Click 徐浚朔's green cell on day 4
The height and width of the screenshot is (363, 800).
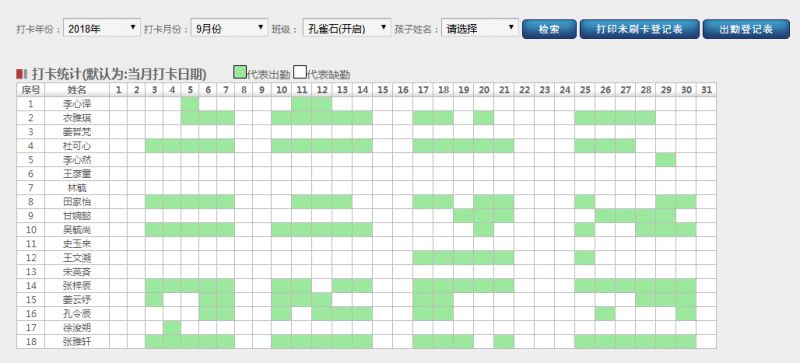pyautogui.click(x=172, y=327)
